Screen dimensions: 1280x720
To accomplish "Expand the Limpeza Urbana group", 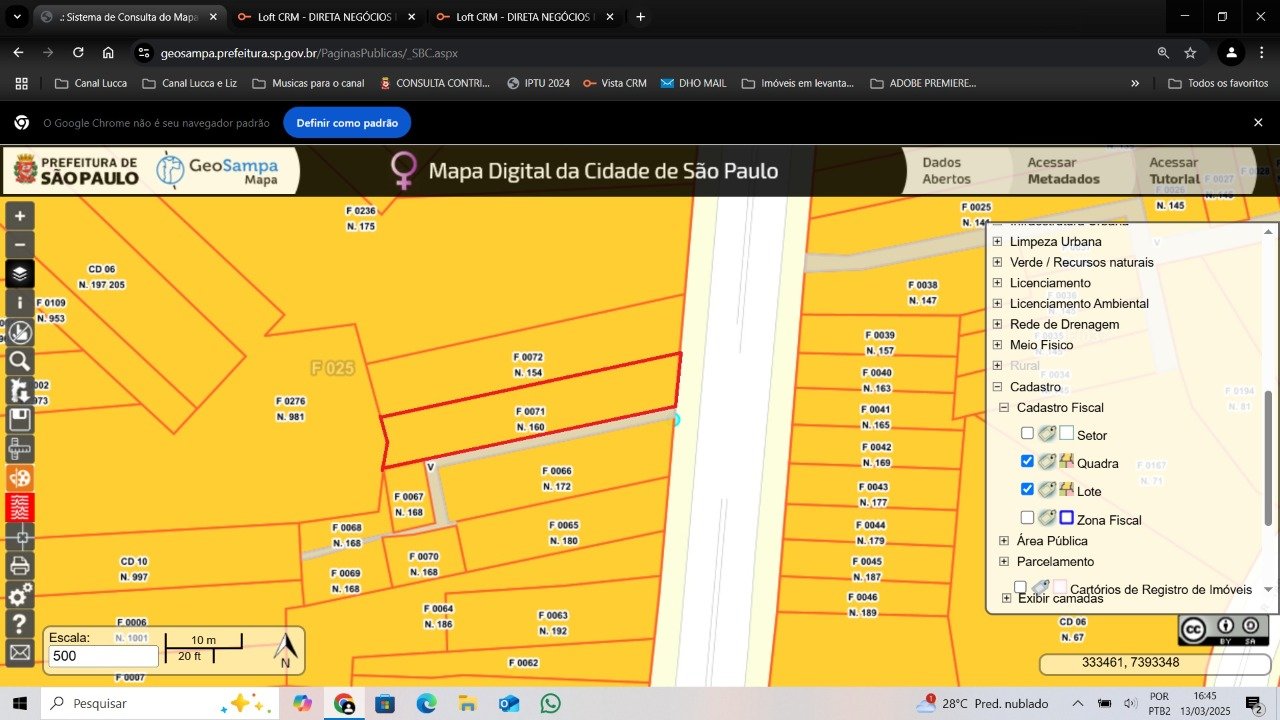I will click(x=997, y=242).
